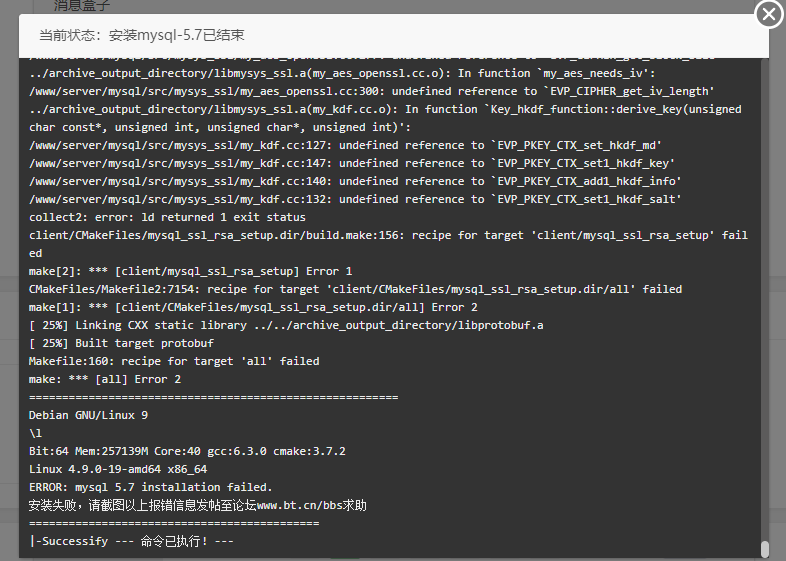The height and width of the screenshot is (561, 786).
Task: Click the 'Linking CXX static library' libprotobuf.a line
Action: 286,325
